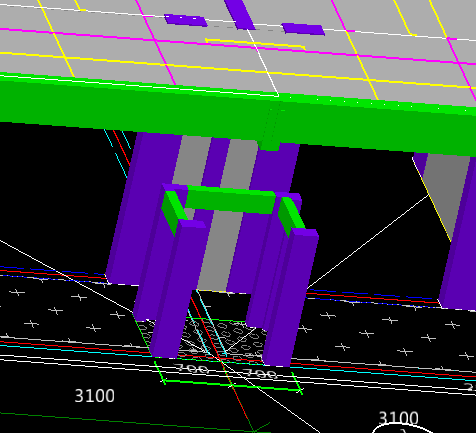Pick the green crossbeam linking the two front columns

(x=231, y=199)
